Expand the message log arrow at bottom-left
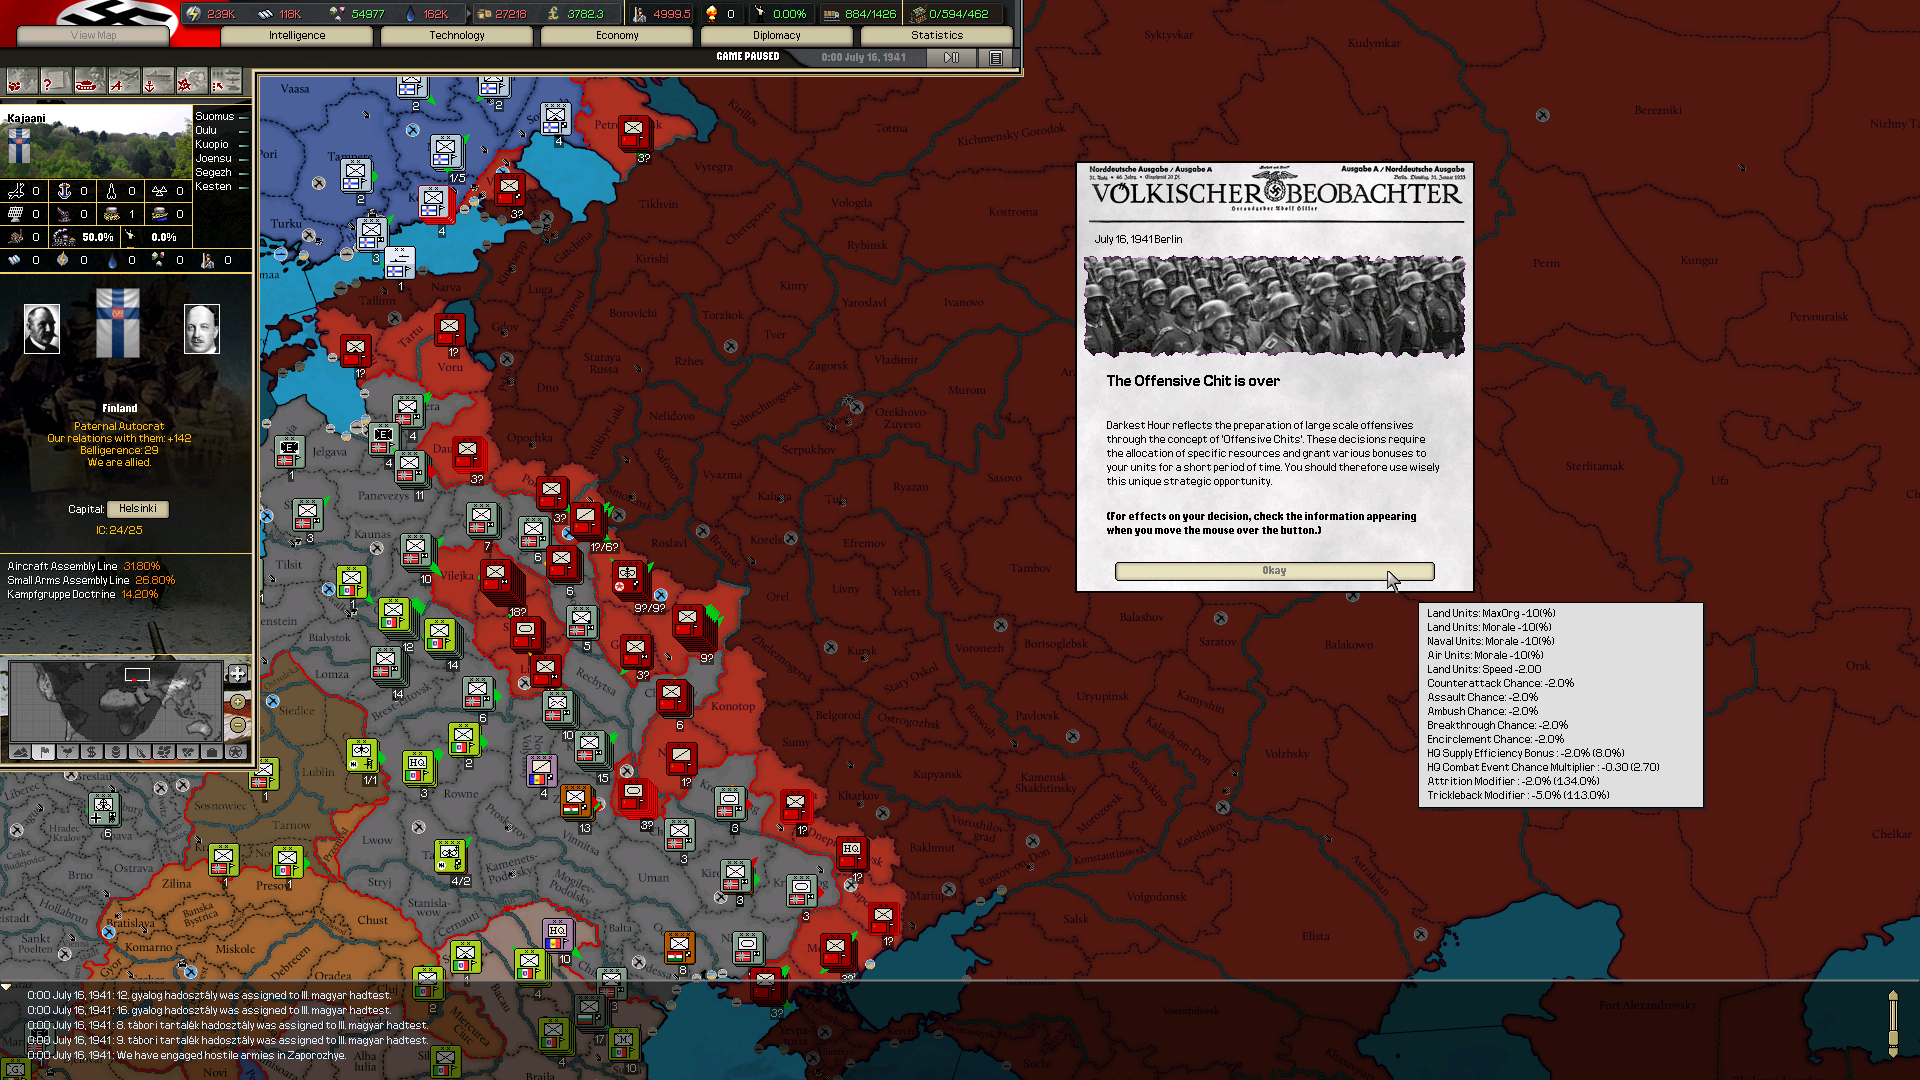 [6, 987]
